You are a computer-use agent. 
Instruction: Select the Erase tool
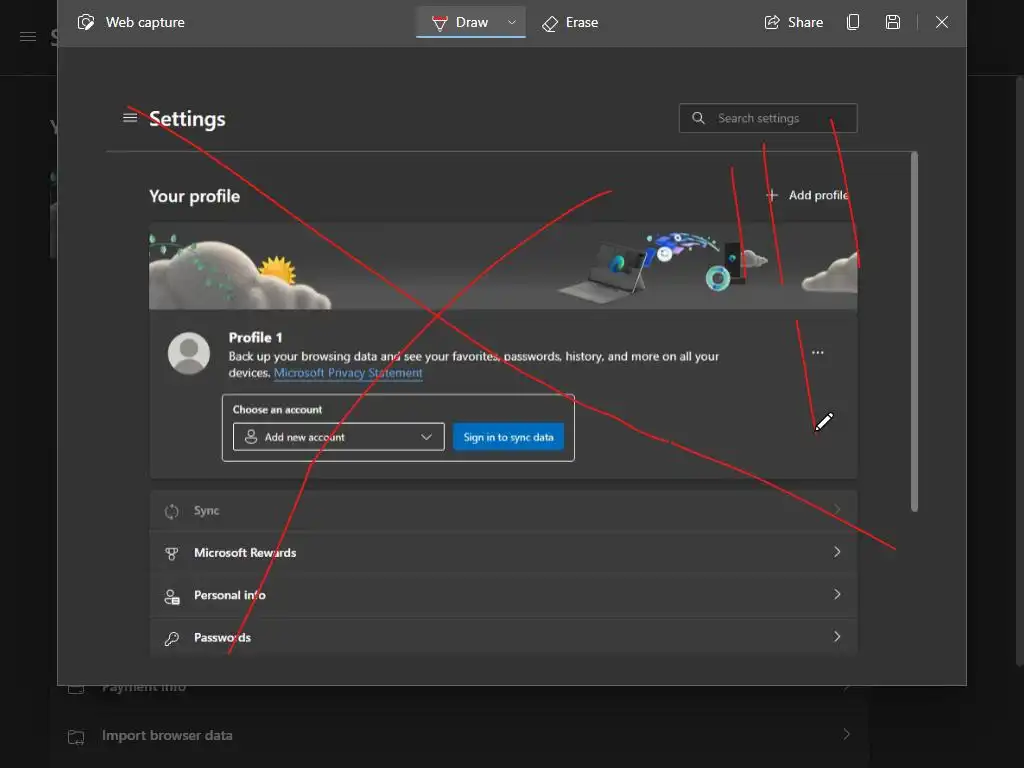570,23
